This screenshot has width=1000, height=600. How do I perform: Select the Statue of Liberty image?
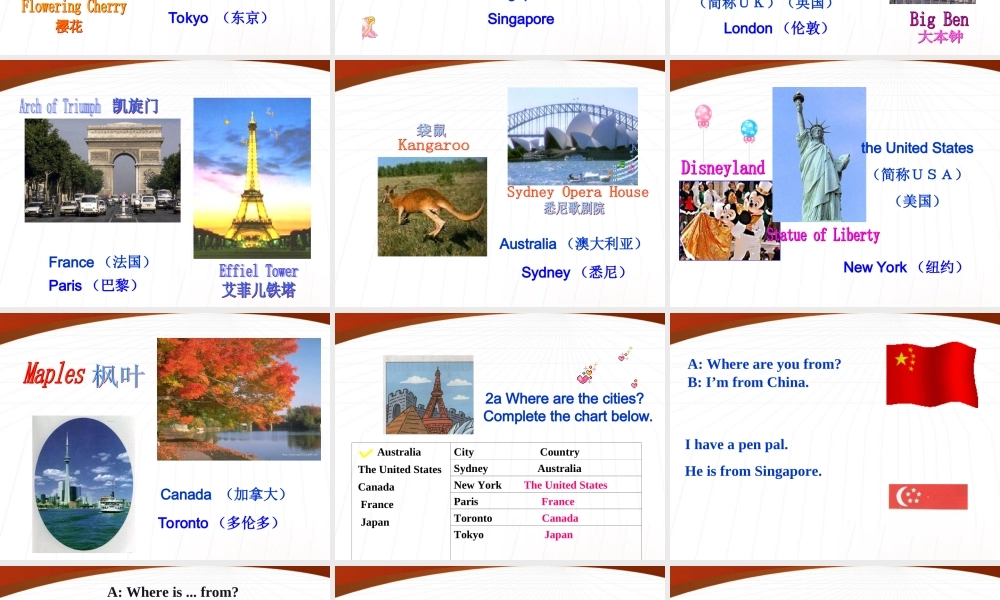820,154
